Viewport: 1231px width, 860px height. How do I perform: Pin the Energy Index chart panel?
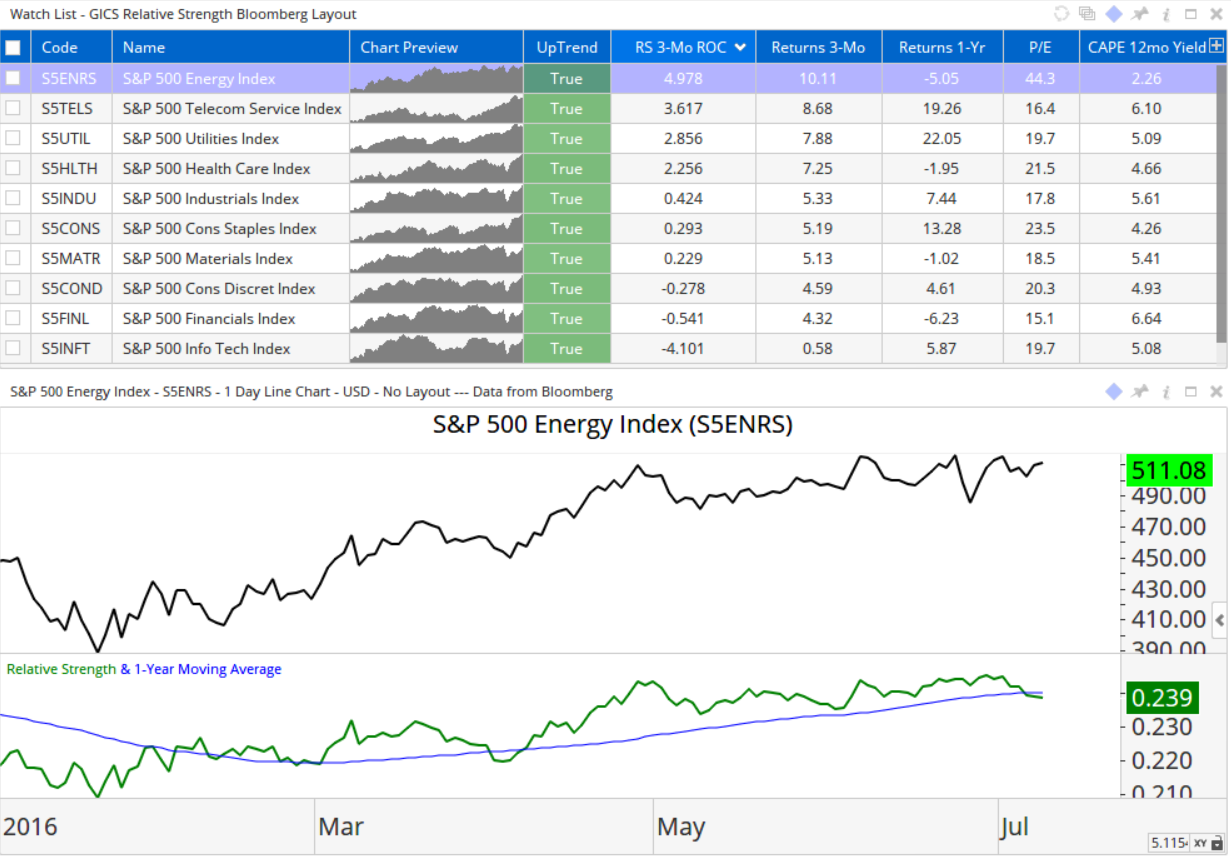click(x=1140, y=392)
